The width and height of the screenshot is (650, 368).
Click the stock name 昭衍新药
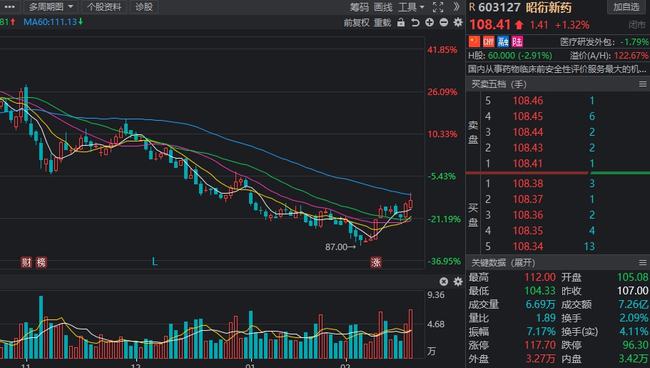[x=549, y=7]
